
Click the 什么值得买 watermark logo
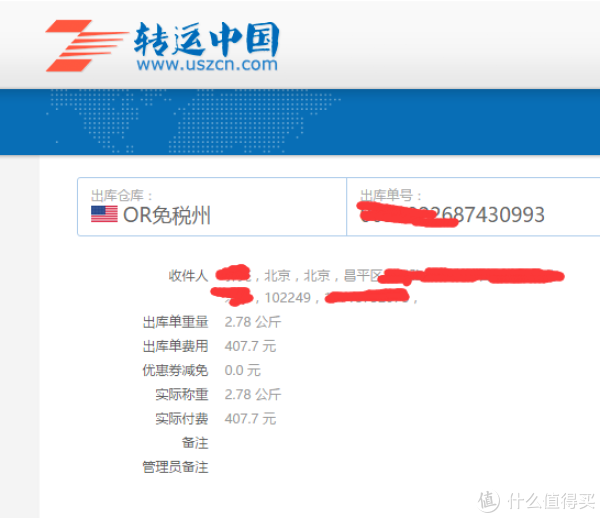coord(536,500)
